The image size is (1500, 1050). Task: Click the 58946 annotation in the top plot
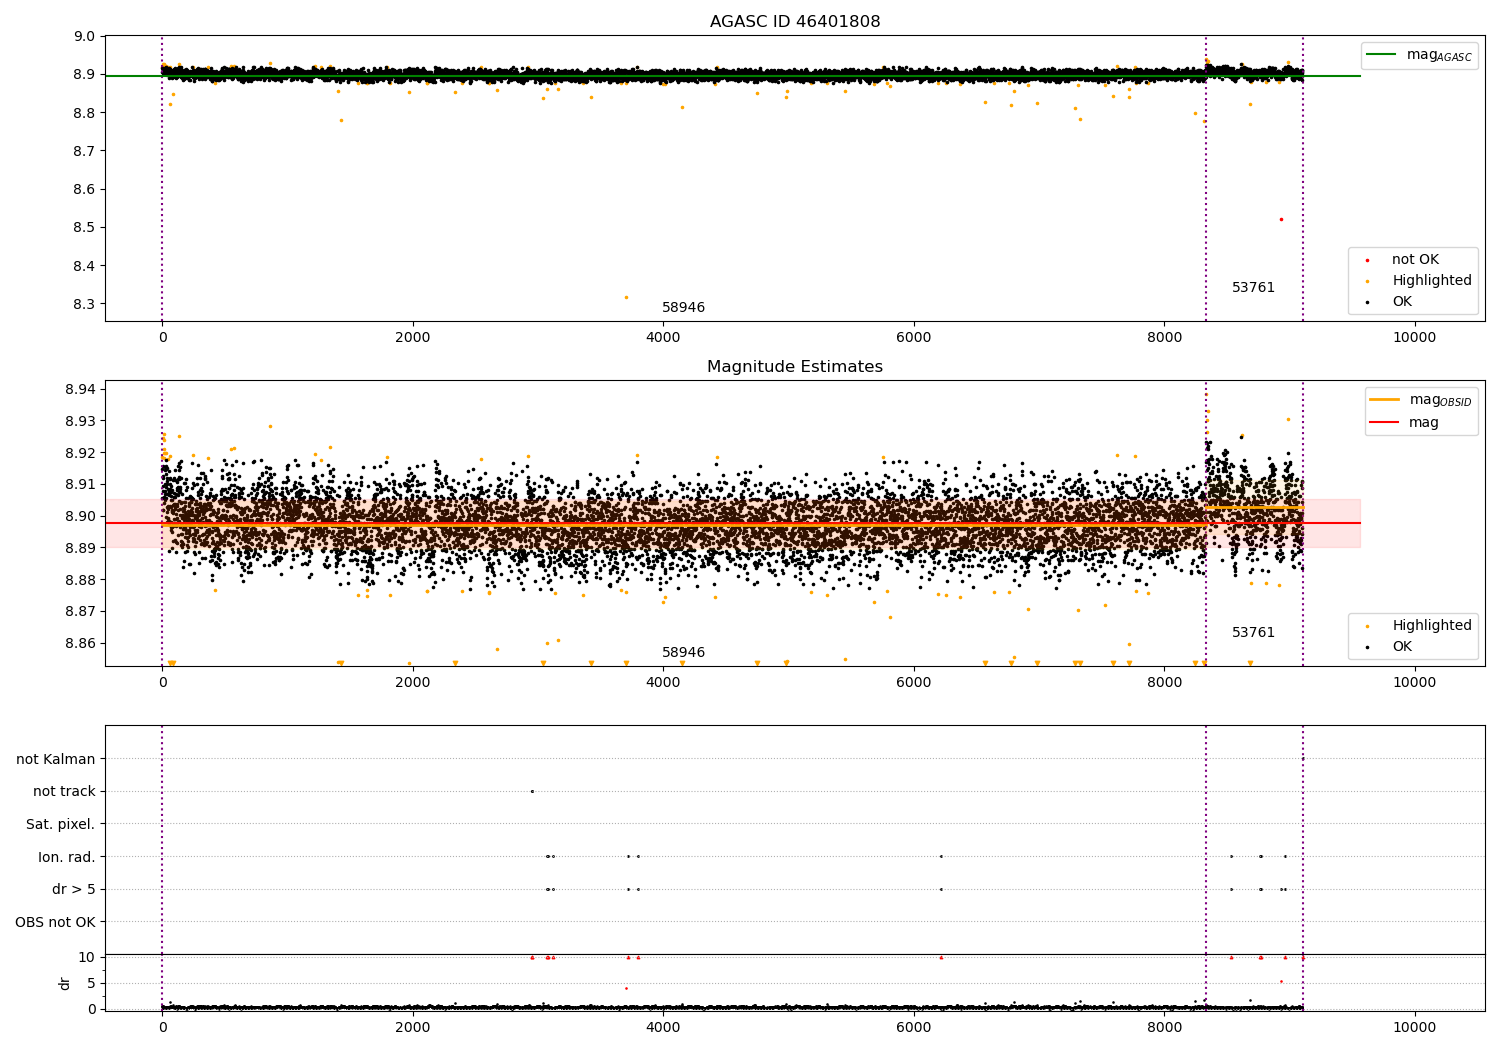(x=683, y=308)
